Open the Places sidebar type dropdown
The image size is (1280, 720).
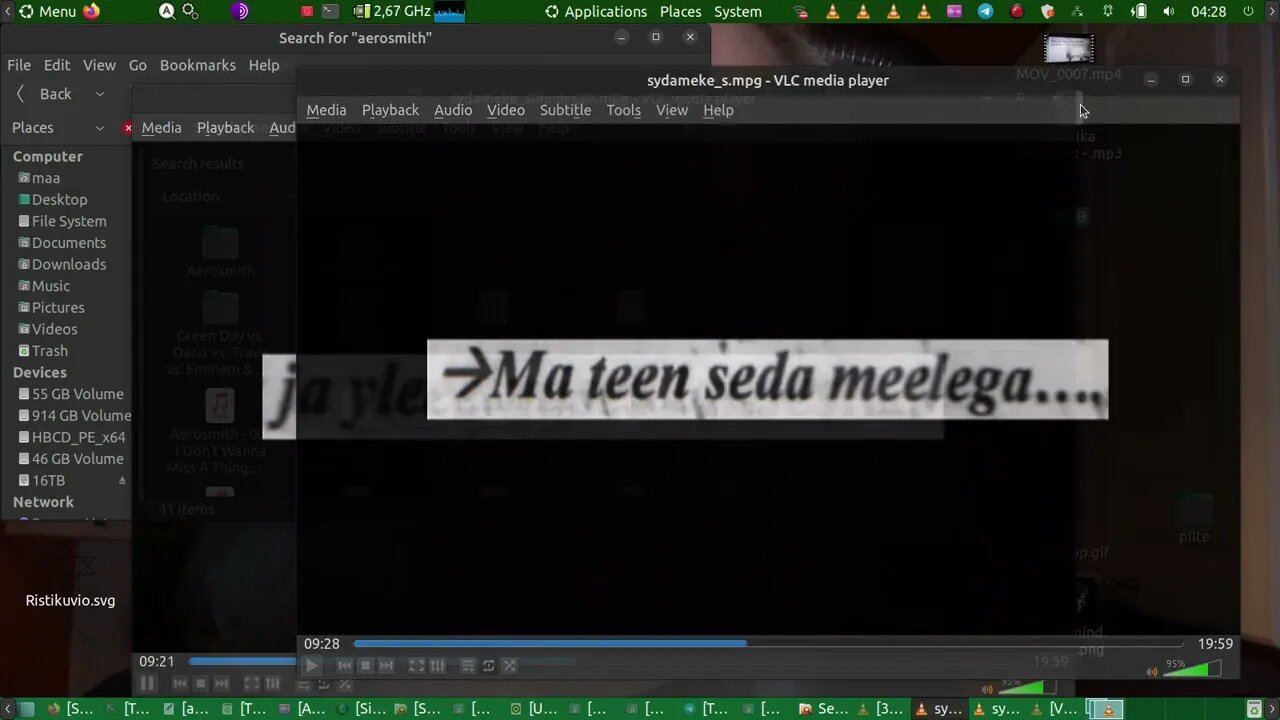(58, 128)
